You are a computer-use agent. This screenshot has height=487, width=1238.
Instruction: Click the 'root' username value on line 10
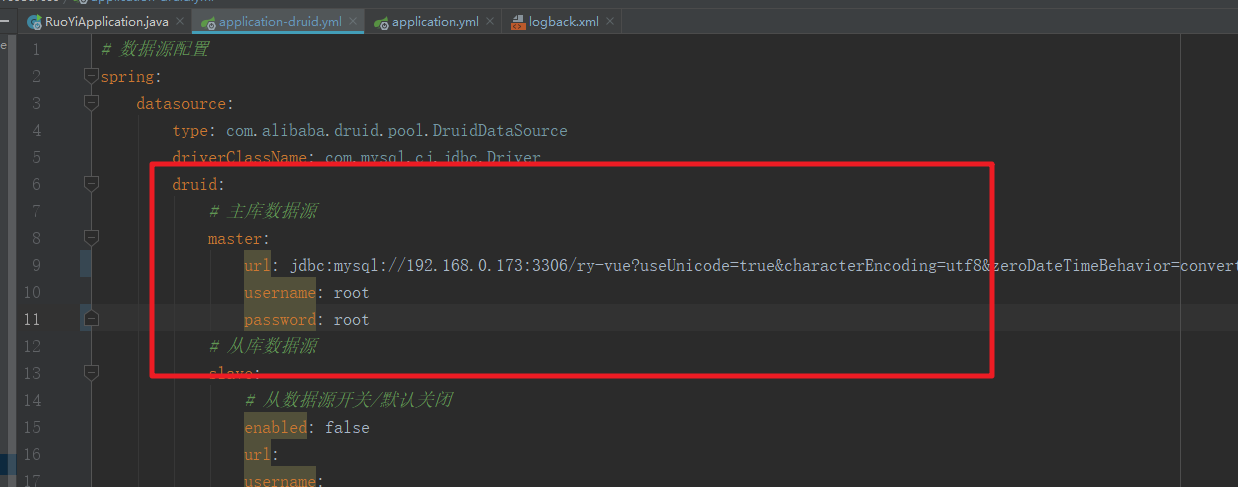click(352, 292)
